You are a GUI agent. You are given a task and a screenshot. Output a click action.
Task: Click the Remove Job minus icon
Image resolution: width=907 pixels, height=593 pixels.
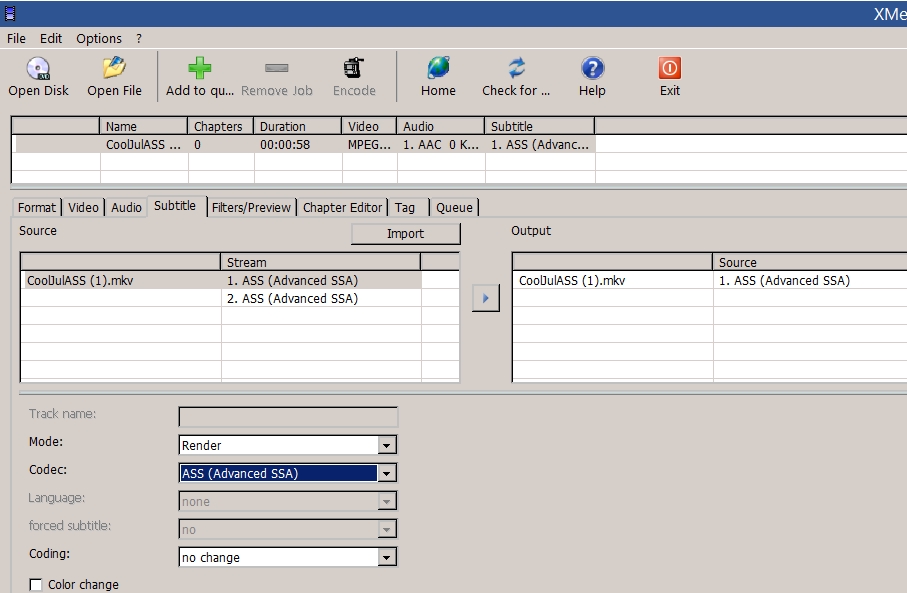(276, 68)
